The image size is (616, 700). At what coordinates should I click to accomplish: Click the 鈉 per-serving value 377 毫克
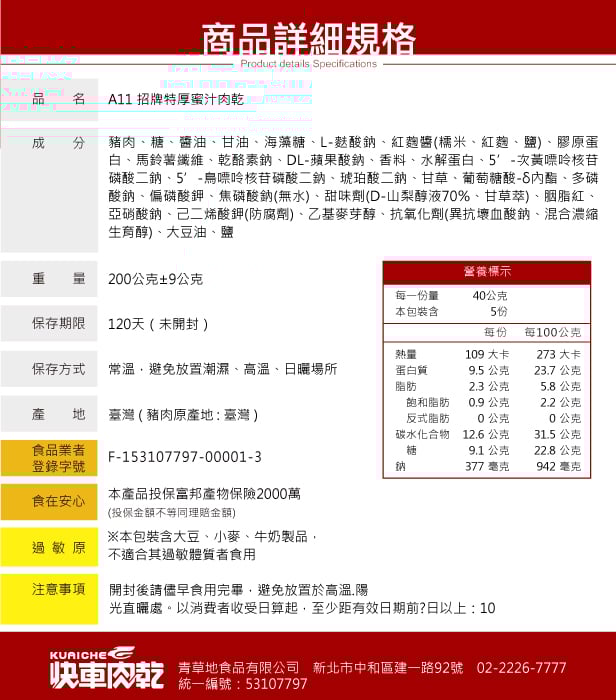(x=487, y=467)
